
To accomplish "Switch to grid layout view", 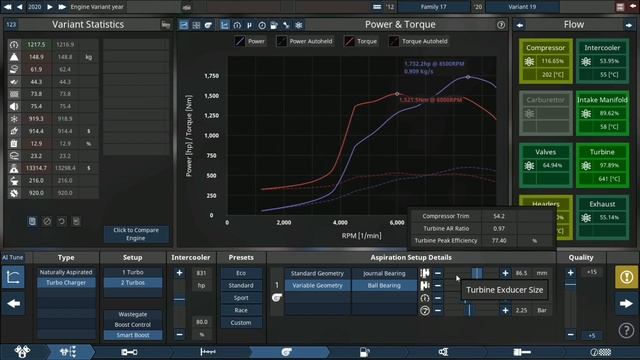I will click(x=196, y=25).
